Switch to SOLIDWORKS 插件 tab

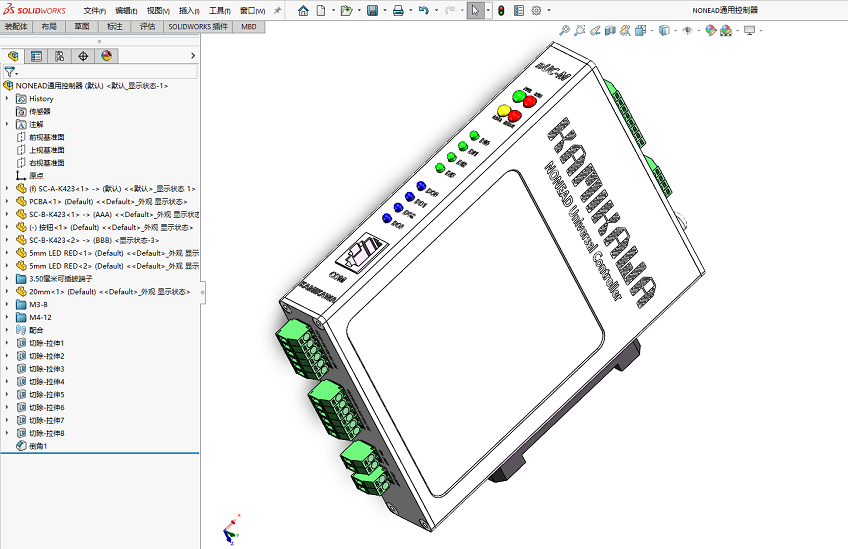pyautogui.click(x=198, y=27)
